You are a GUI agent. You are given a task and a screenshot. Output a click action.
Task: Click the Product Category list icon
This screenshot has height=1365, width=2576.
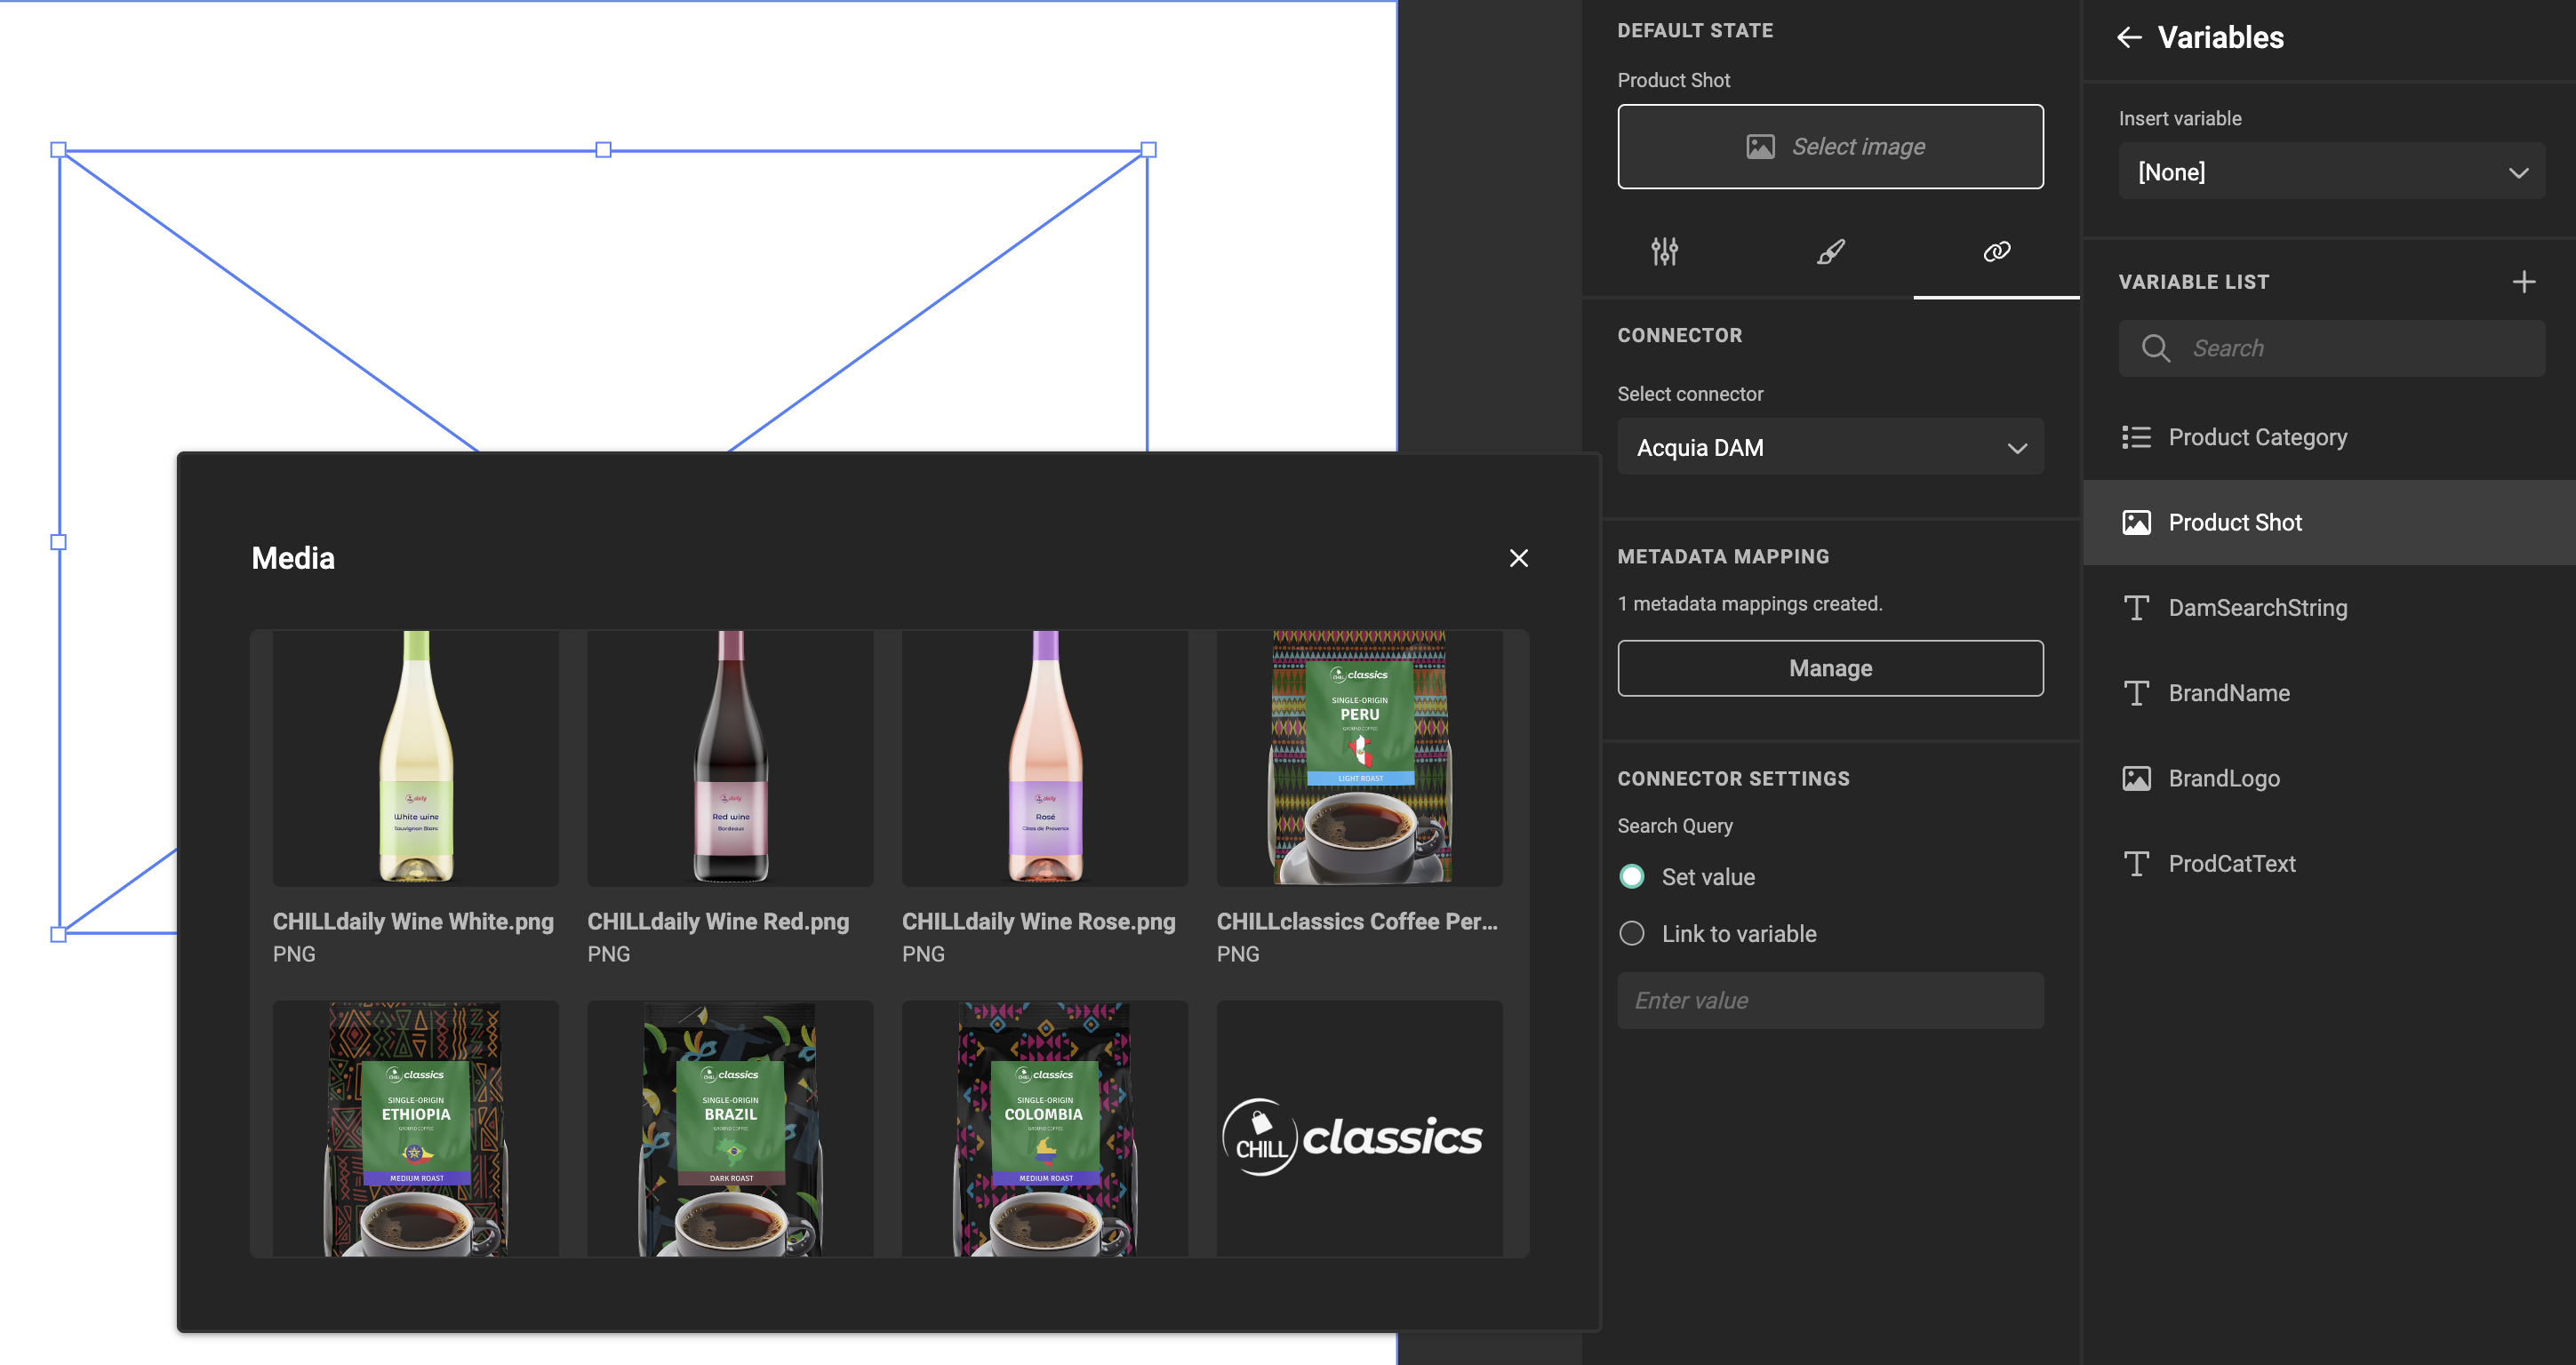(2136, 437)
